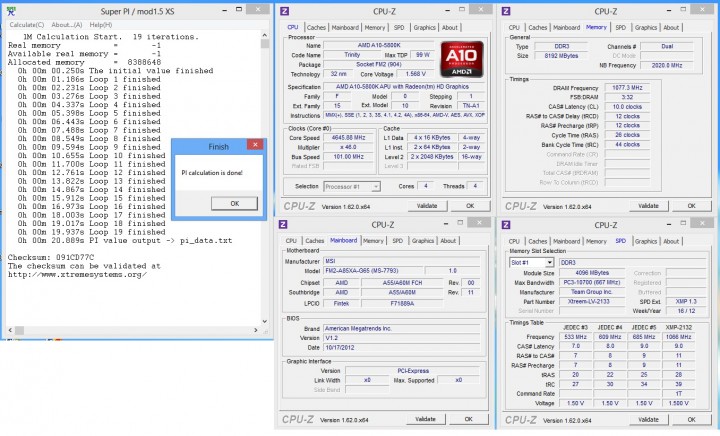Switch to Mainboard tab in the CPU window
Viewport: 720px width, 436px height.
[x=345, y=28]
